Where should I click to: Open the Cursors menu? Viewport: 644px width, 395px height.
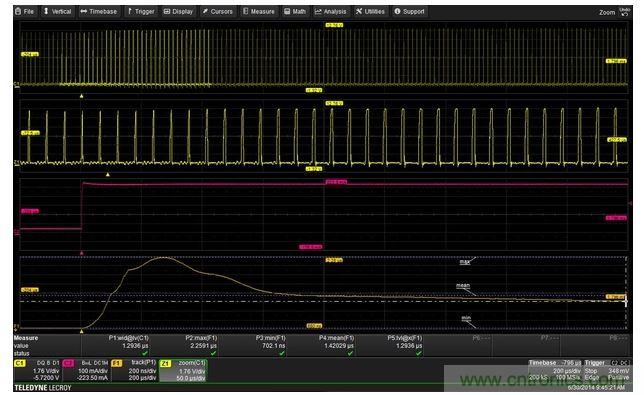coord(218,11)
